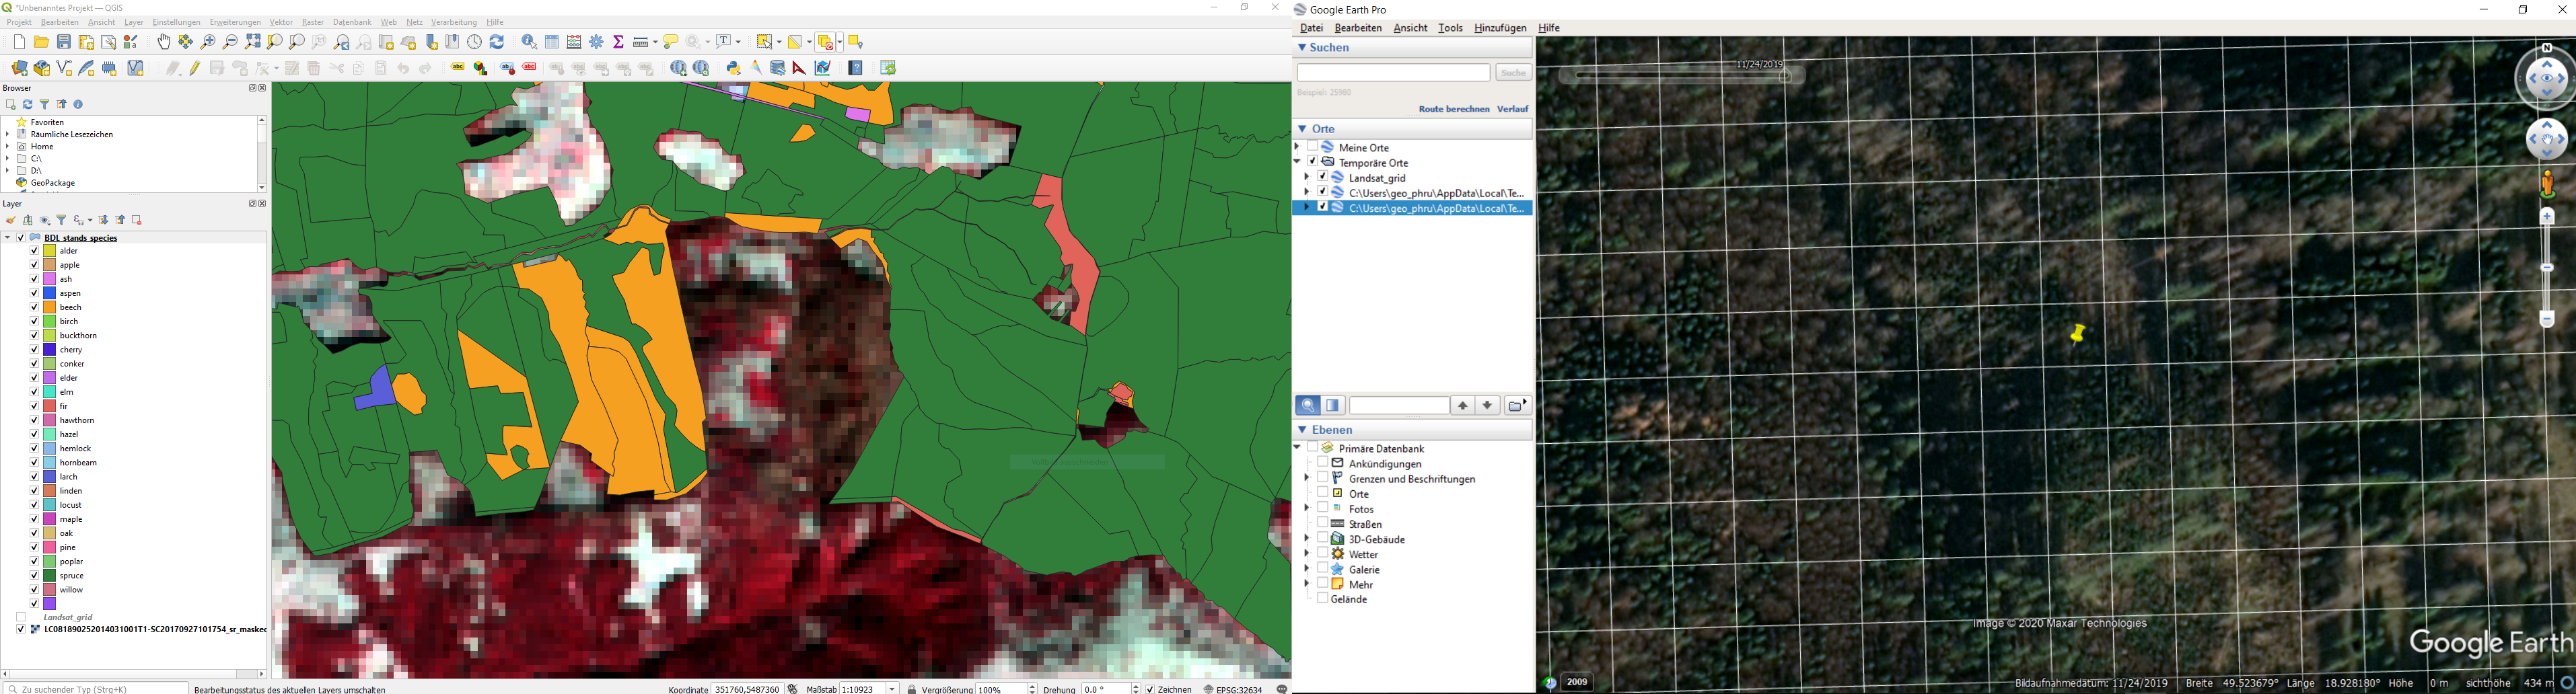Select the Measure Line tool

[640, 42]
